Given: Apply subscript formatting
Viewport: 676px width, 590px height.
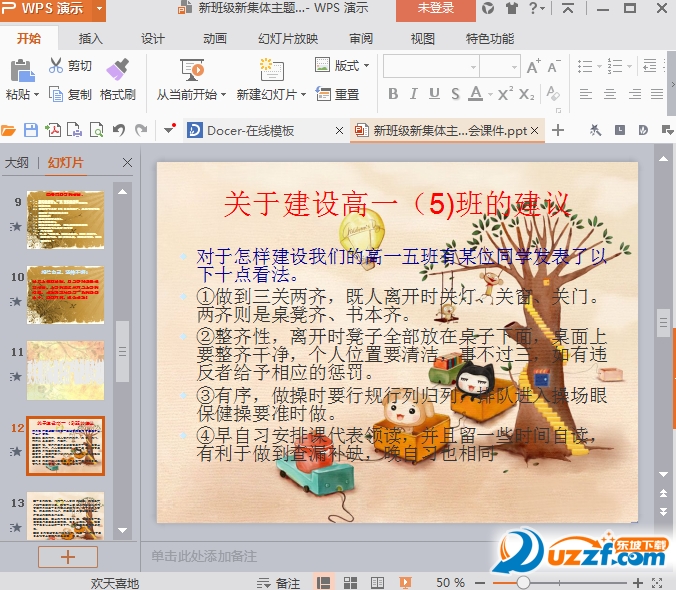Looking at the screenshot, I should 526,94.
